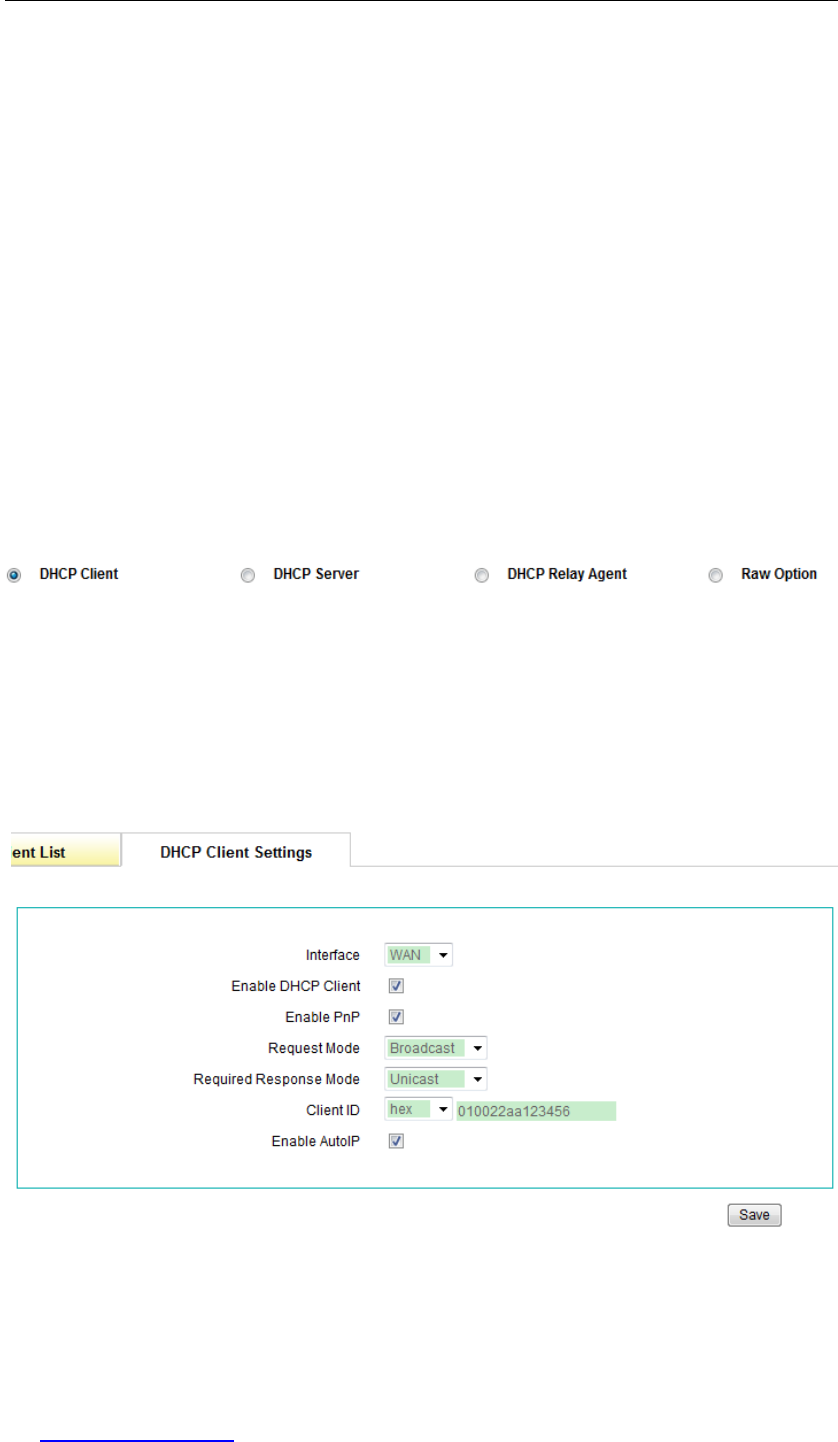
Task: Click the Required Response Mode label
Action: point(276,1080)
